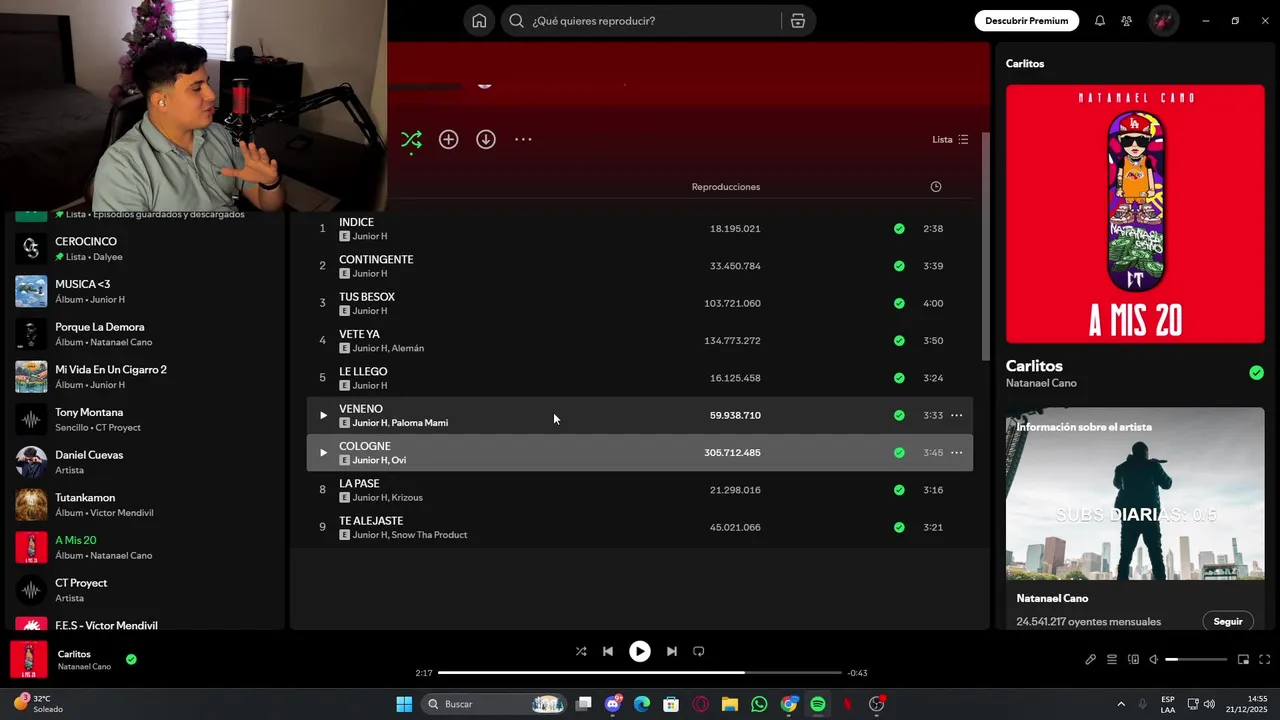Play the COLOGNE track
This screenshot has width=1280, height=720.
[323, 453]
